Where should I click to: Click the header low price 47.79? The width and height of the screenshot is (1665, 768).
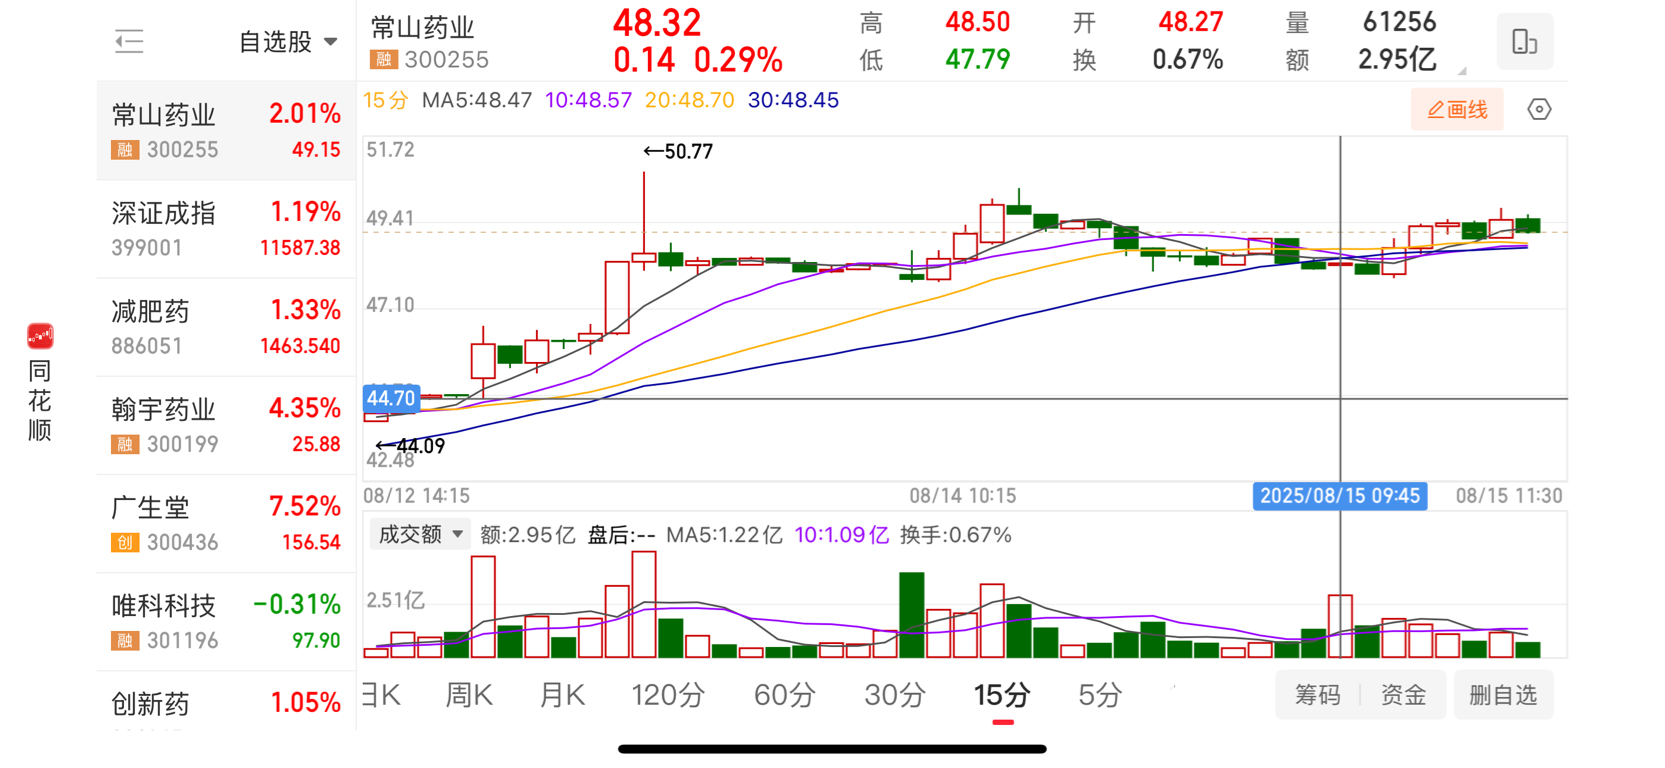coord(977,60)
